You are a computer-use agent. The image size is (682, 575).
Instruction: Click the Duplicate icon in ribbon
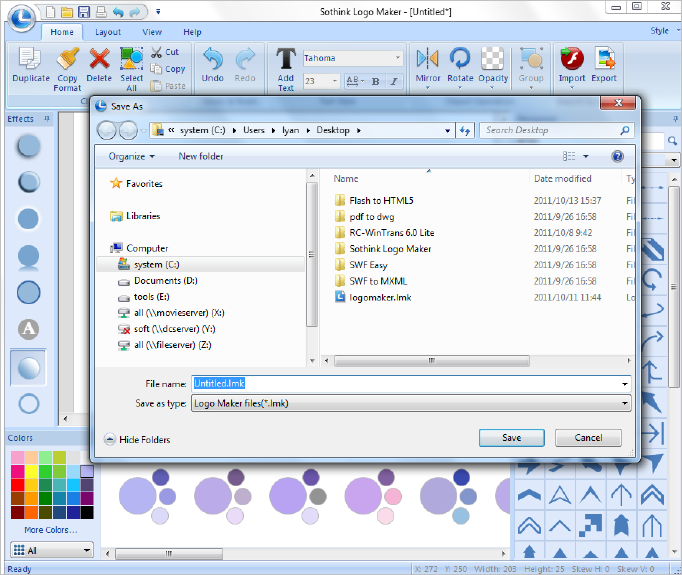click(31, 60)
